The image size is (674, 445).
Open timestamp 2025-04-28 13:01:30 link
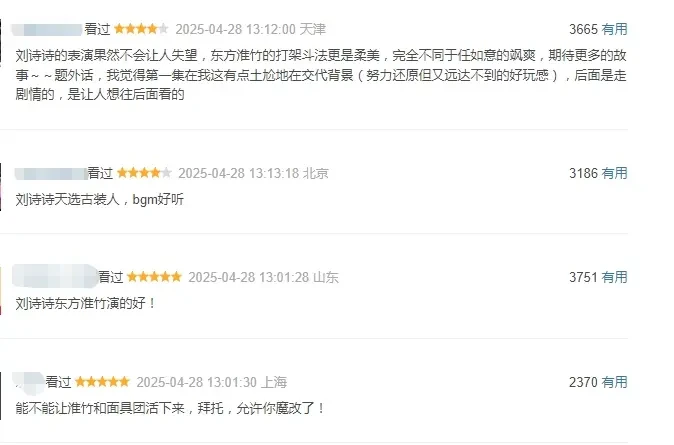coord(196,382)
